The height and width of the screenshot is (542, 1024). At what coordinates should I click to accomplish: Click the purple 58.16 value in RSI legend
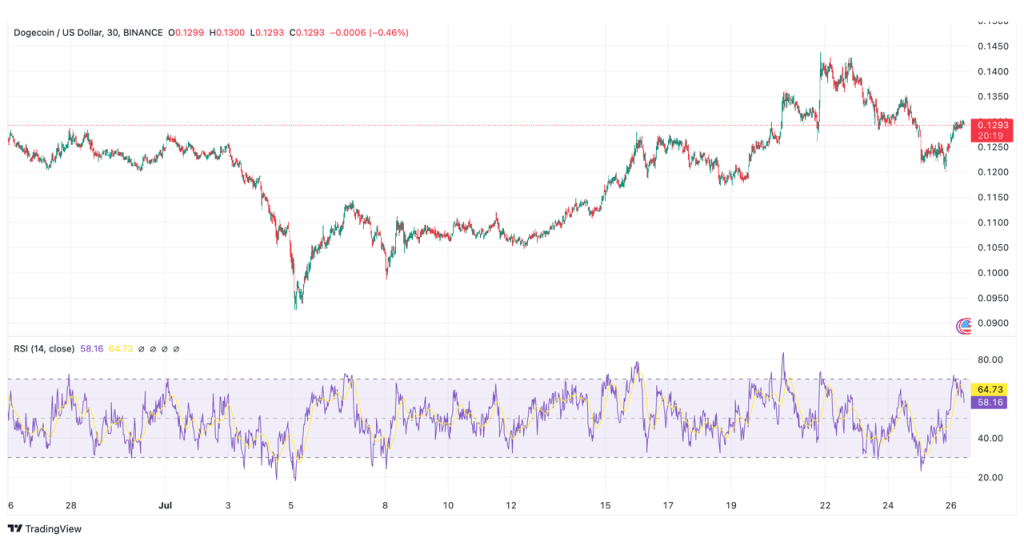91,349
